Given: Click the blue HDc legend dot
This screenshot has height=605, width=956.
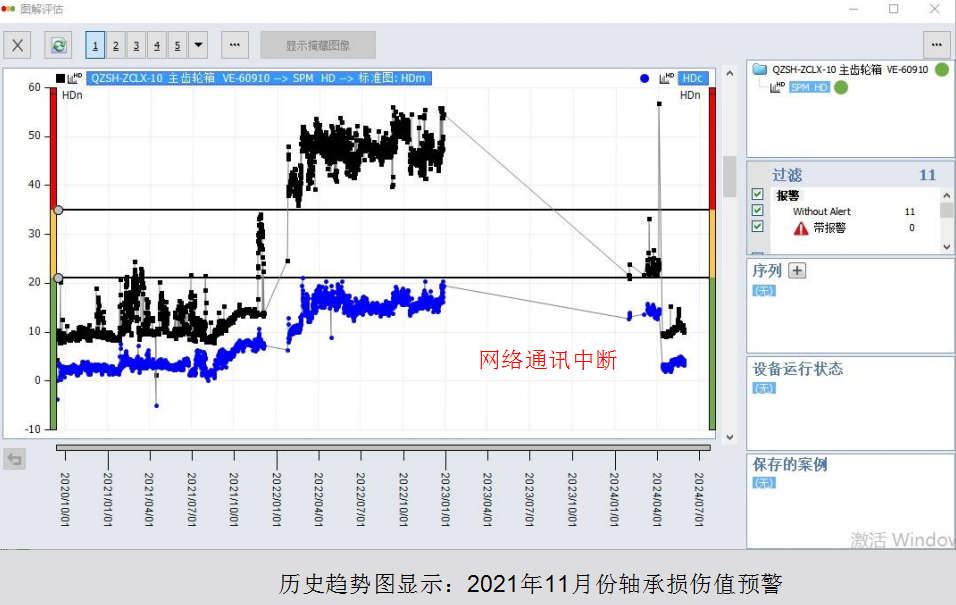Looking at the screenshot, I should tap(645, 78).
